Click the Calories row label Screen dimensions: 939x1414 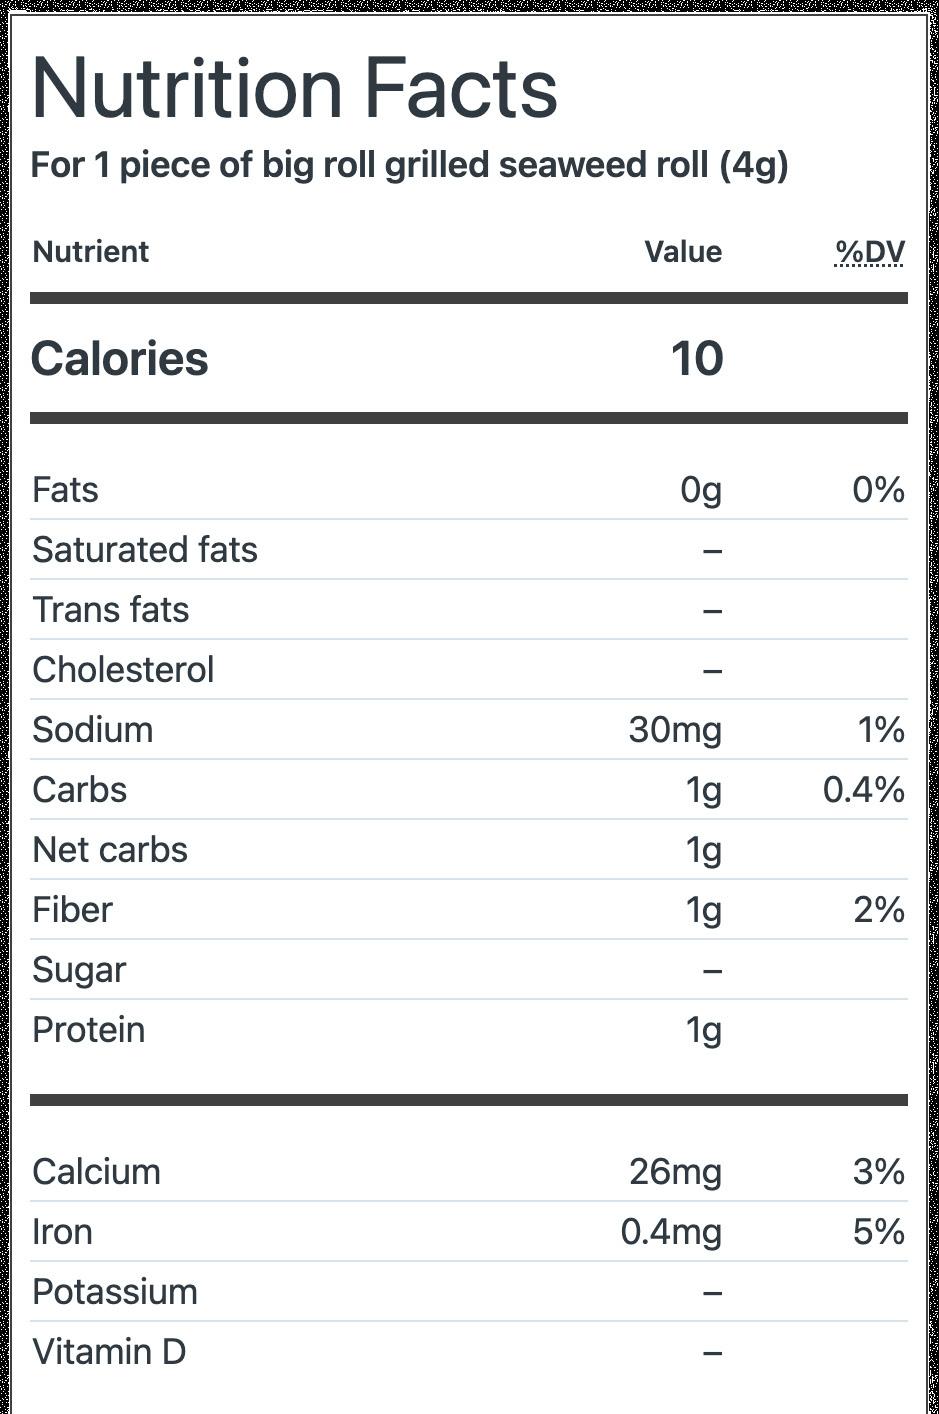[119, 359]
